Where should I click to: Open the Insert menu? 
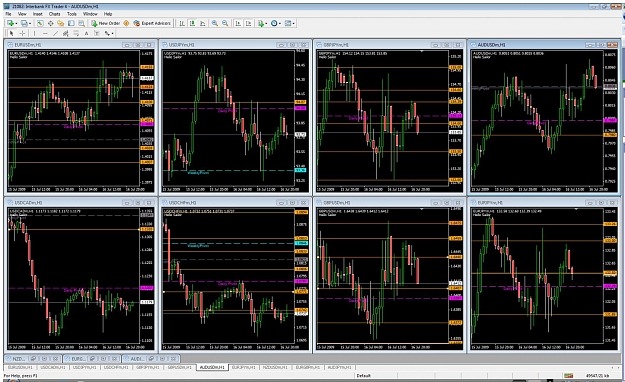pos(38,14)
